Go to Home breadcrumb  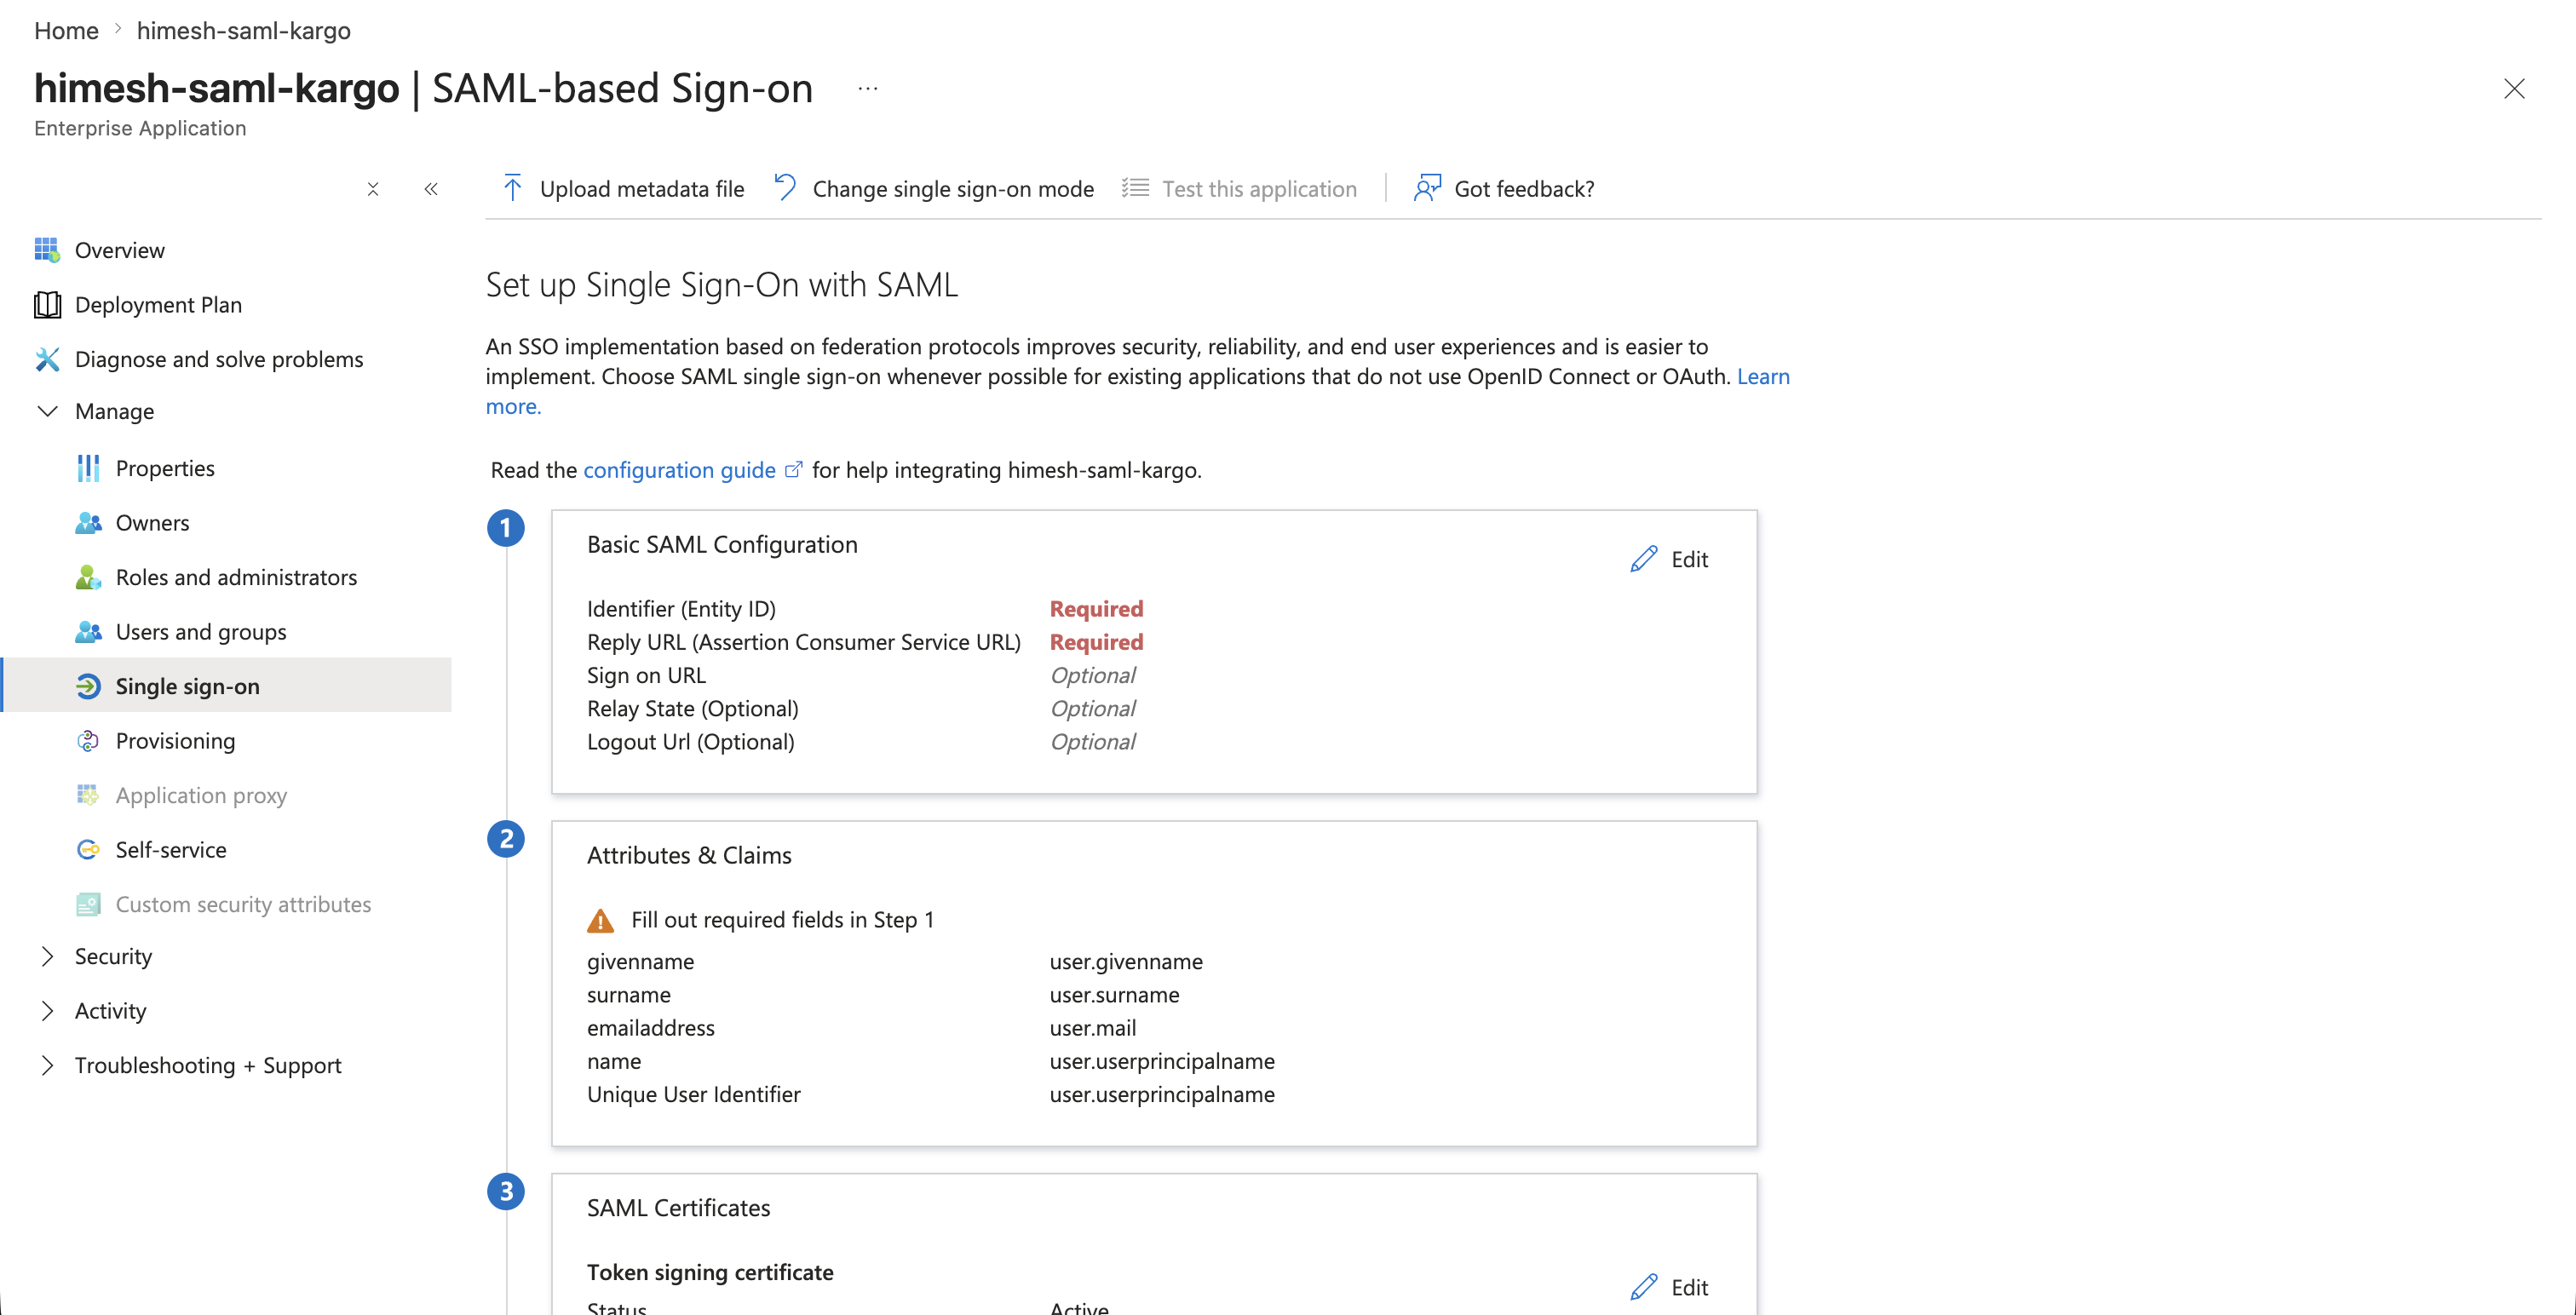pos(66,30)
